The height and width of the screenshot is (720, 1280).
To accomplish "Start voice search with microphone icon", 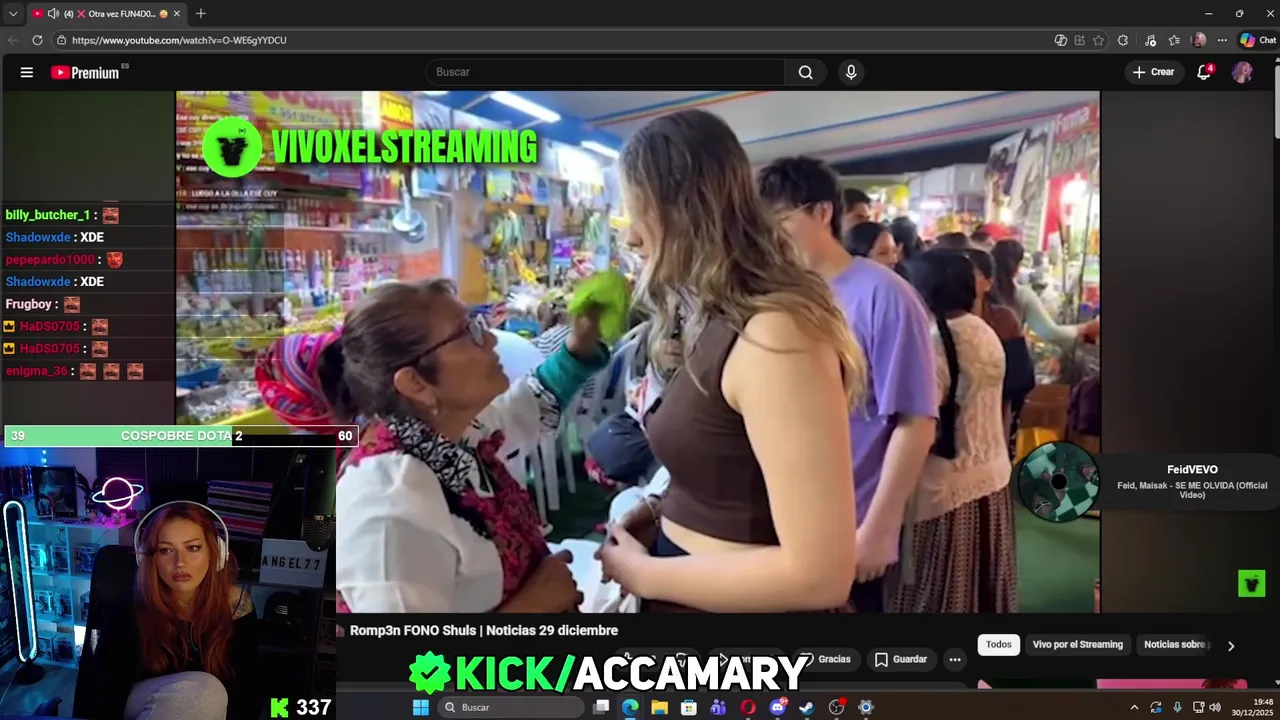I will [851, 72].
